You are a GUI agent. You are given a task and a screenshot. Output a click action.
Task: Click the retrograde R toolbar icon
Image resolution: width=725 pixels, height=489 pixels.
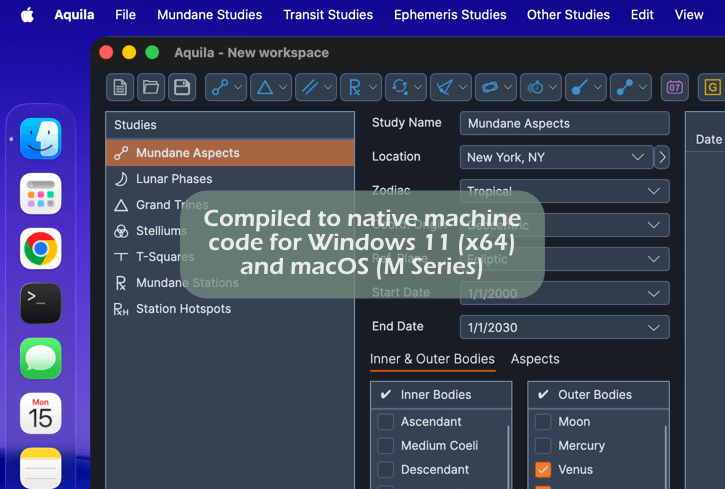tap(354, 87)
